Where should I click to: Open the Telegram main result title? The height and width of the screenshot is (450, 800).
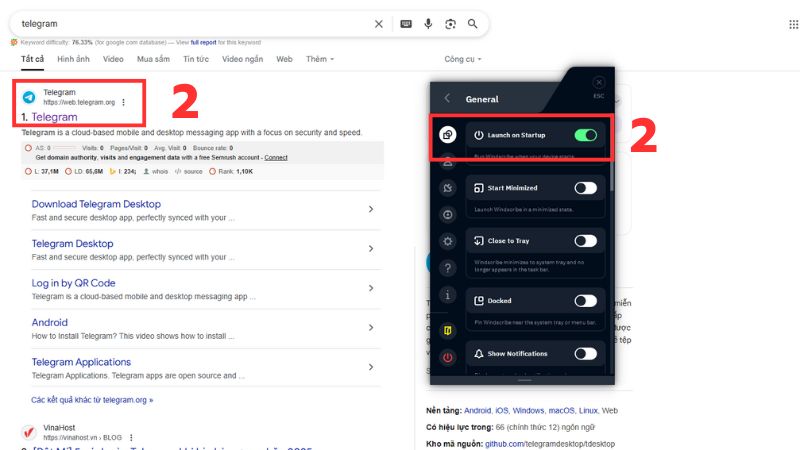coord(54,117)
